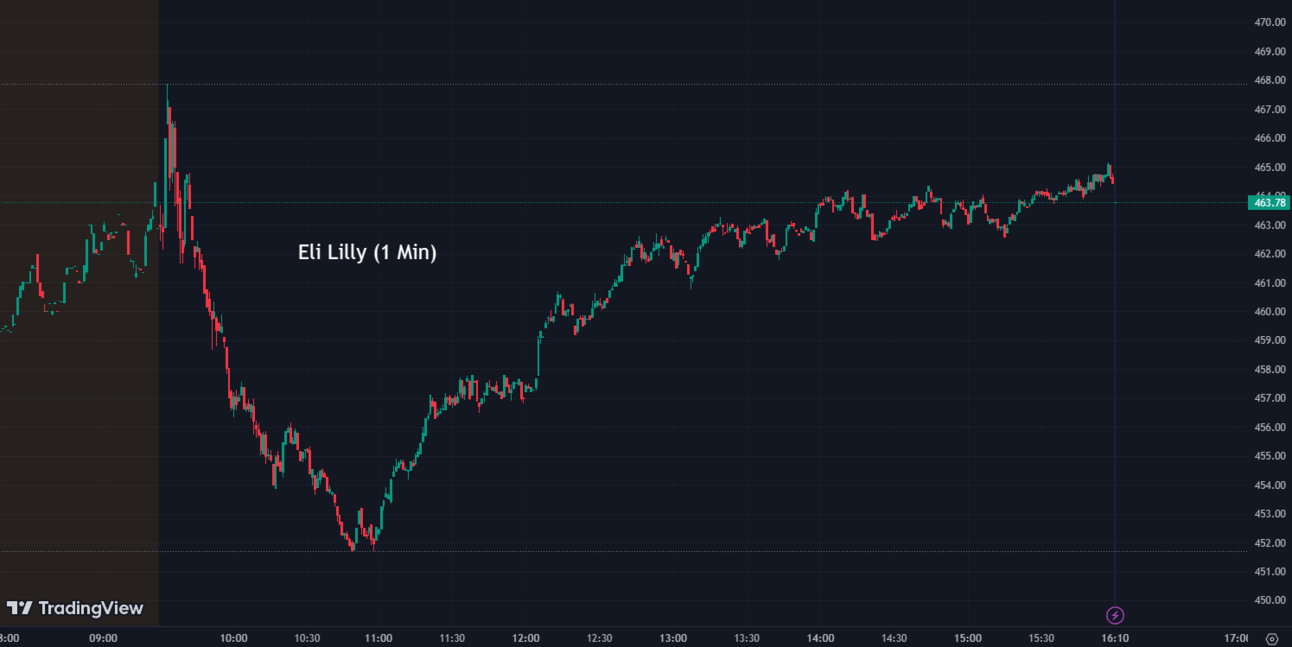Click the 10:00 time axis label
This screenshot has width=1292, height=647.
tap(234, 638)
